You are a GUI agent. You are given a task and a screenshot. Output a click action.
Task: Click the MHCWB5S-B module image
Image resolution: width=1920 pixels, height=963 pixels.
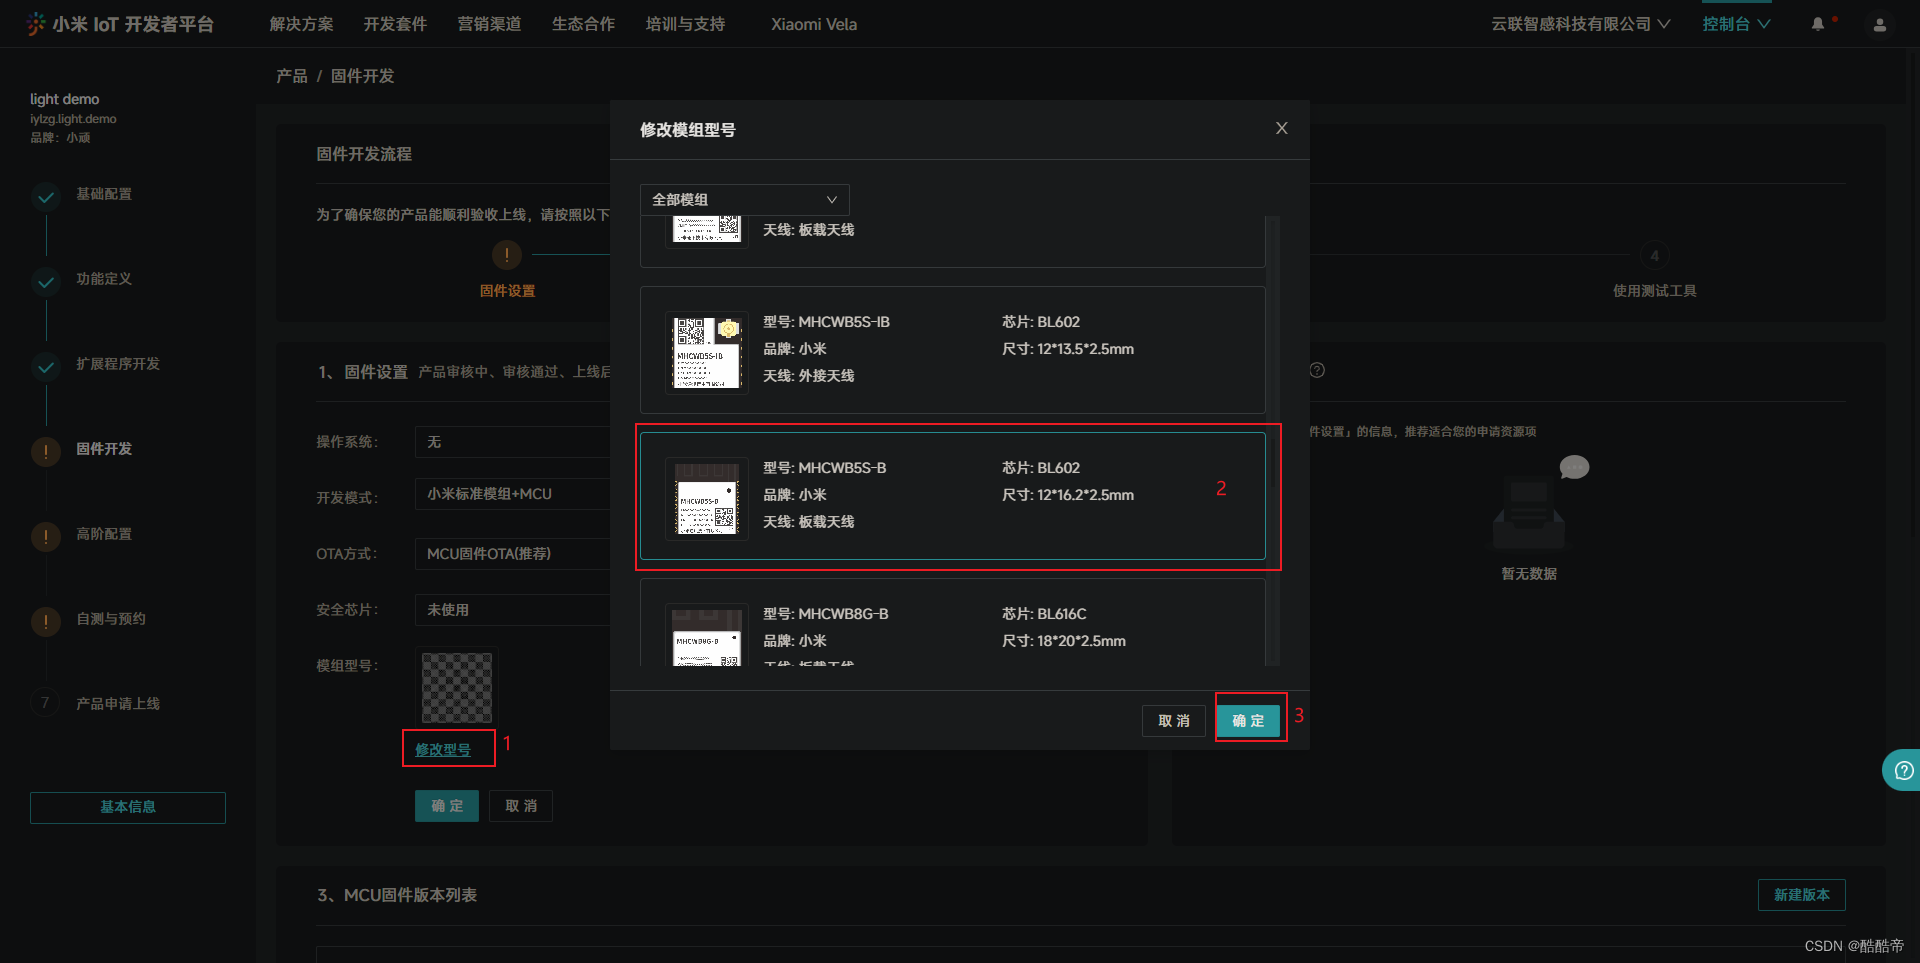(707, 498)
